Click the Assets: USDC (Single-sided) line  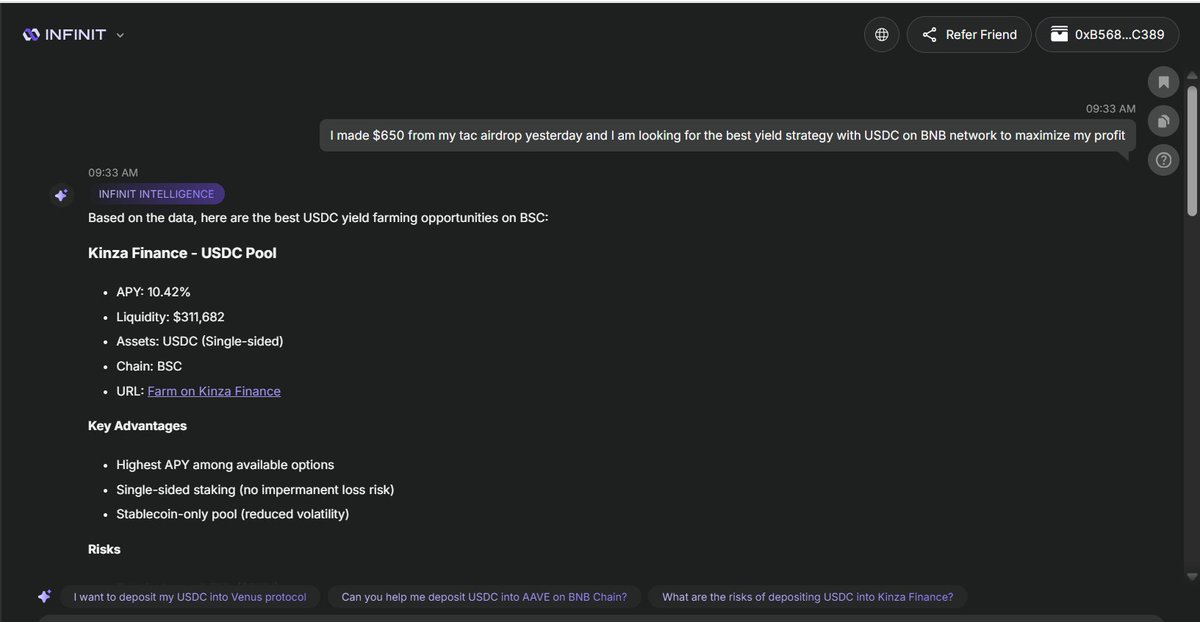click(x=200, y=341)
